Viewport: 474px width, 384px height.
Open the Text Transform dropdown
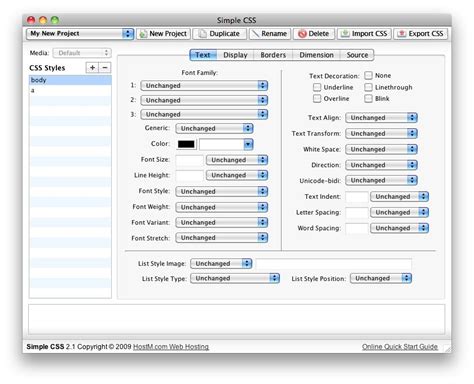pos(381,133)
